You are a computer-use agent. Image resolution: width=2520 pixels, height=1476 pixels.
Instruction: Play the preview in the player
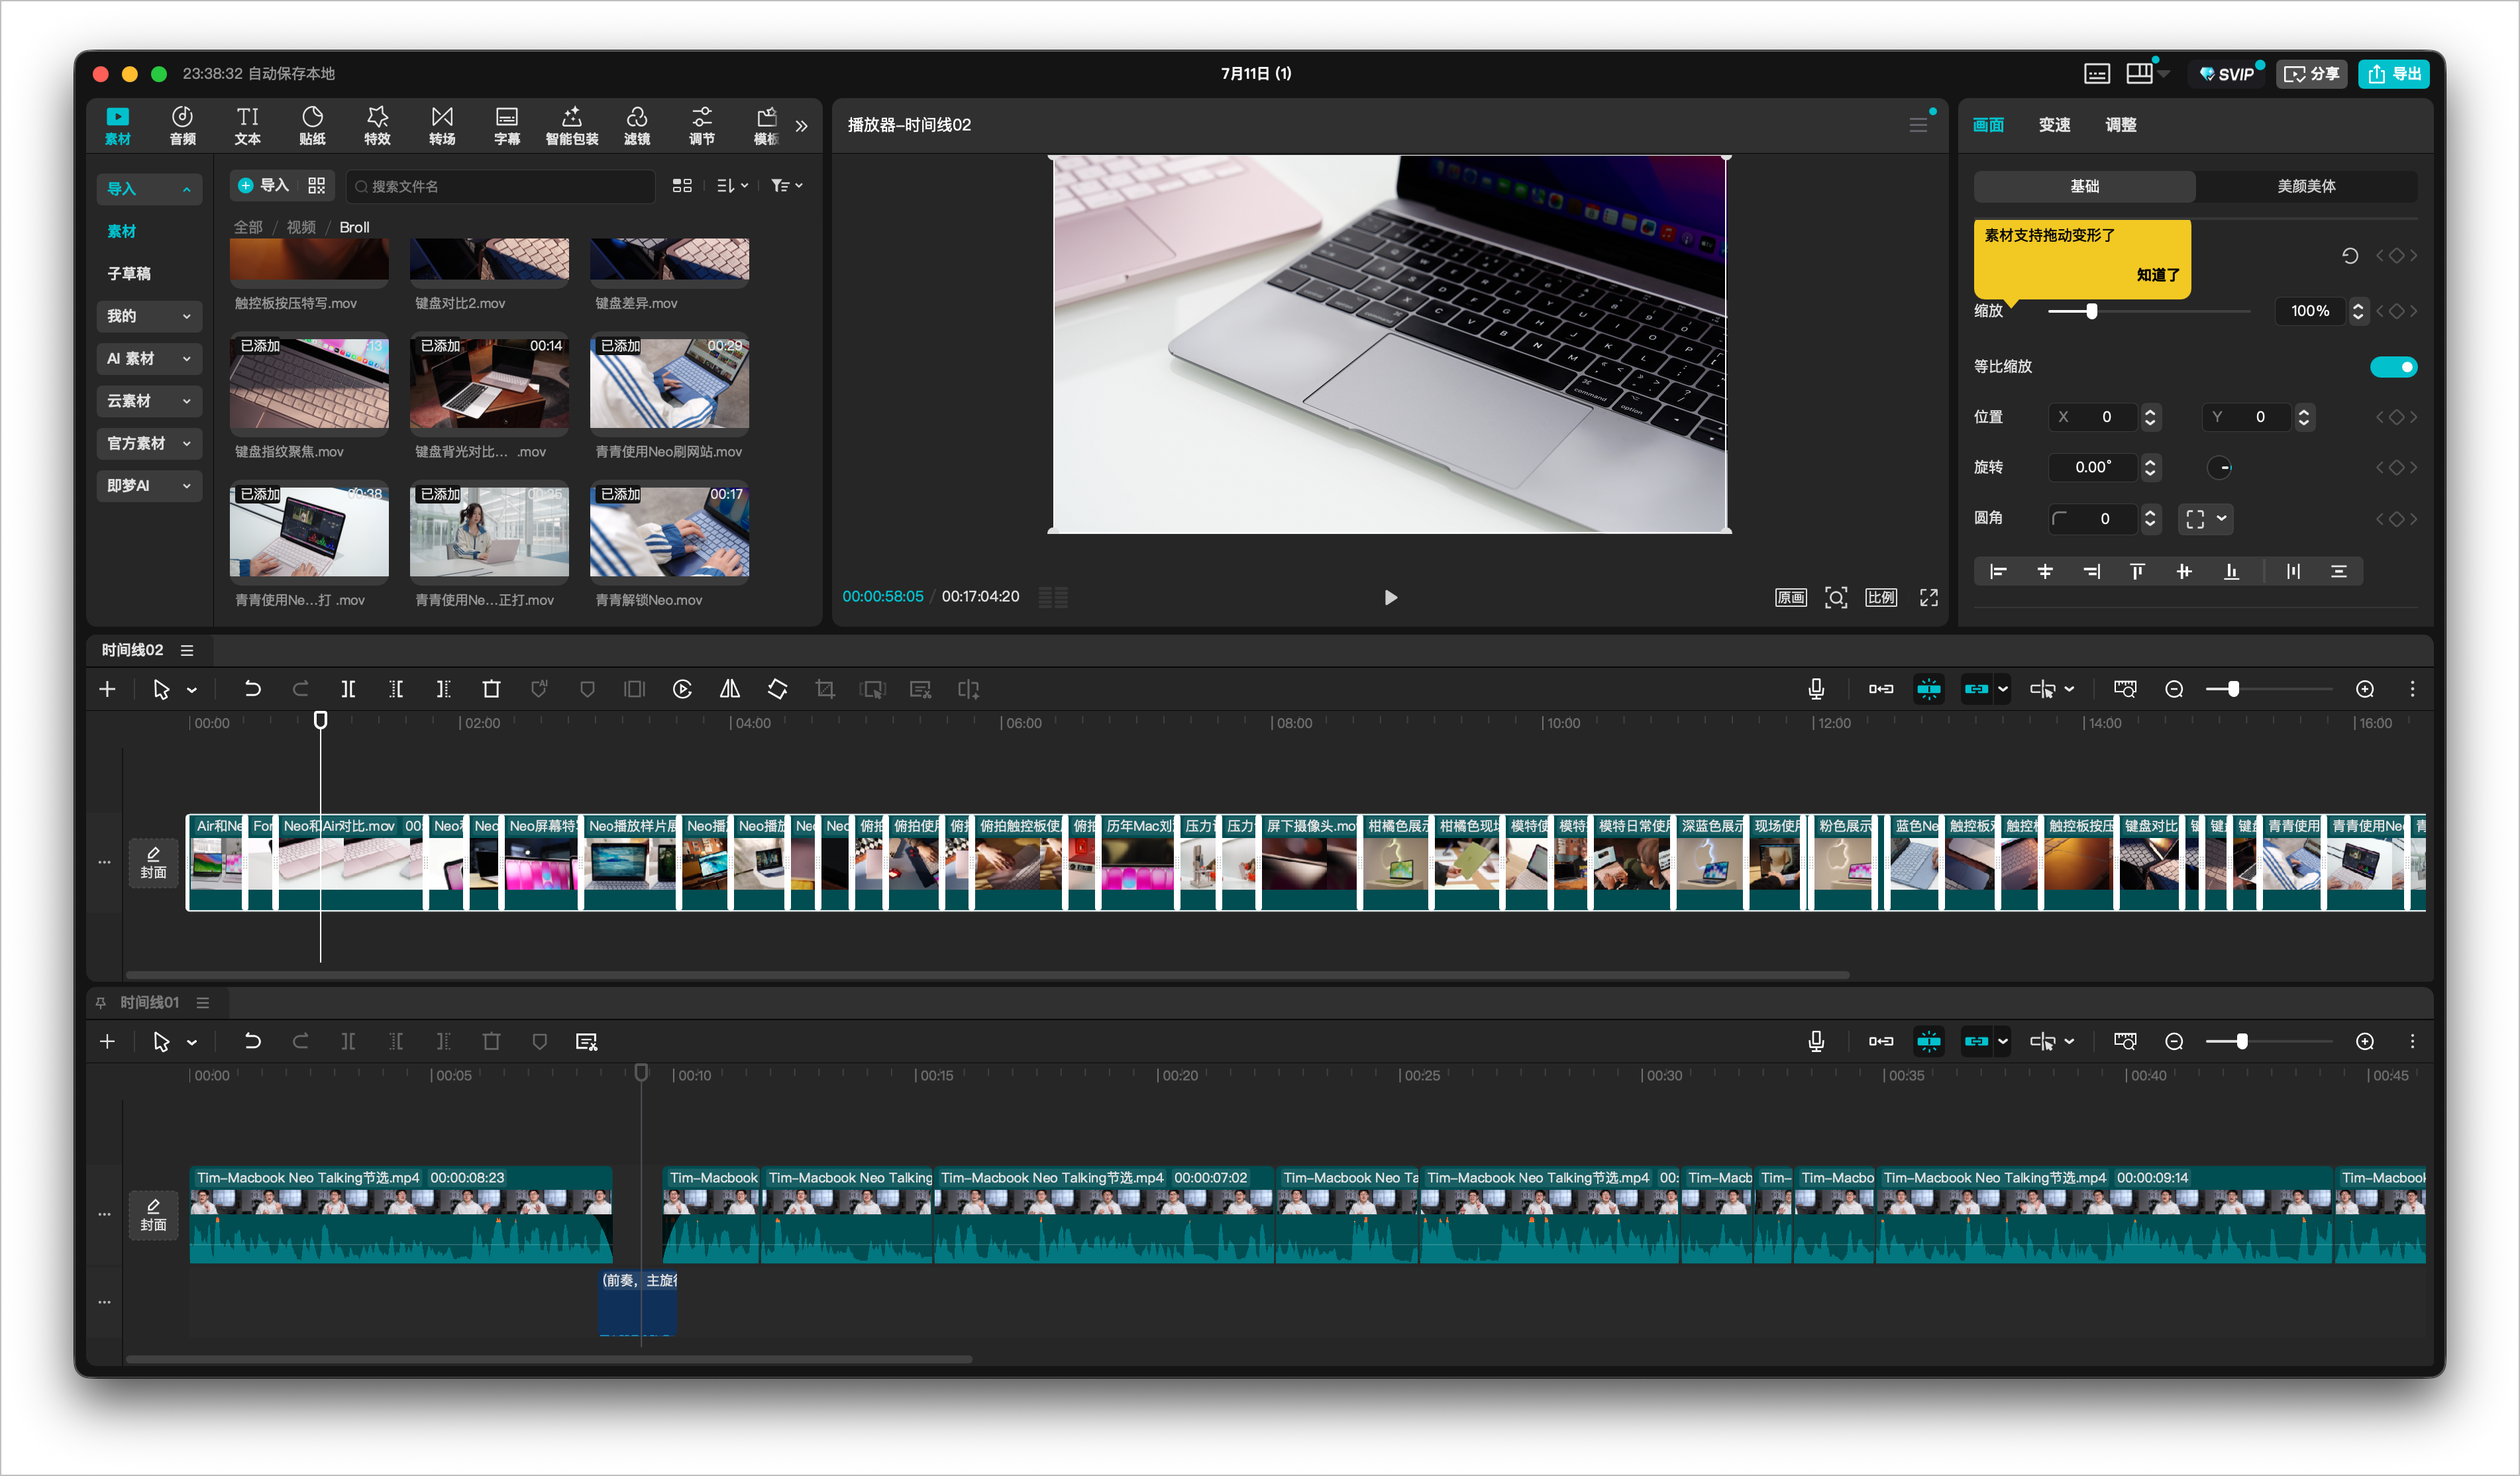pyautogui.click(x=1390, y=597)
